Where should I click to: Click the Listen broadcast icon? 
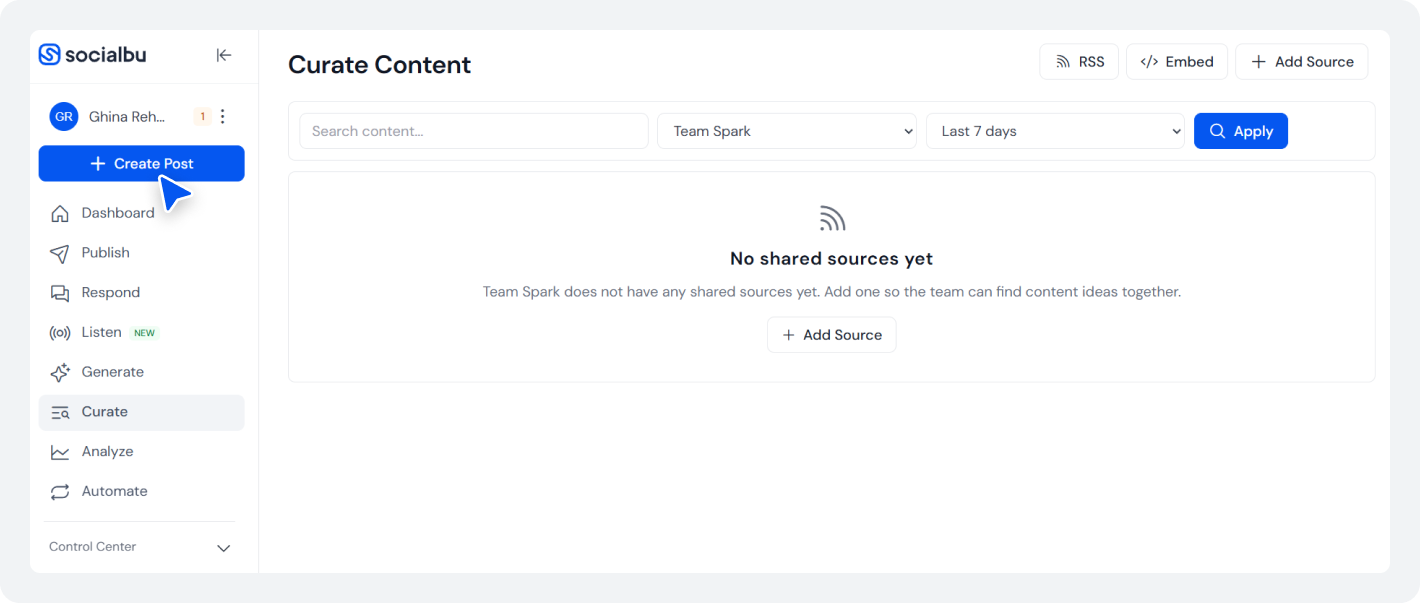[x=60, y=333]
